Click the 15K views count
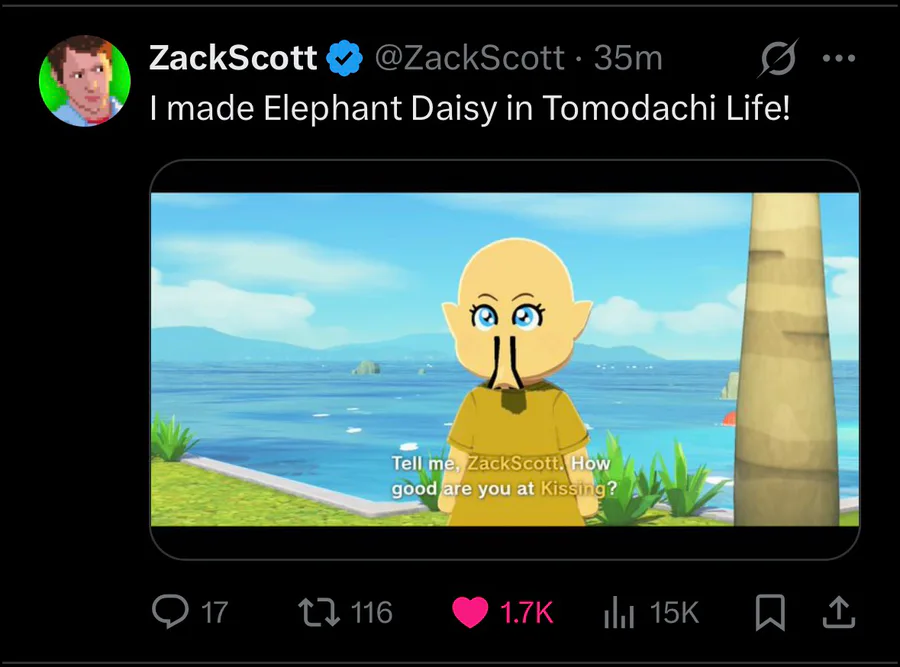Screen dimensions: 900x667 click(675, 612)
